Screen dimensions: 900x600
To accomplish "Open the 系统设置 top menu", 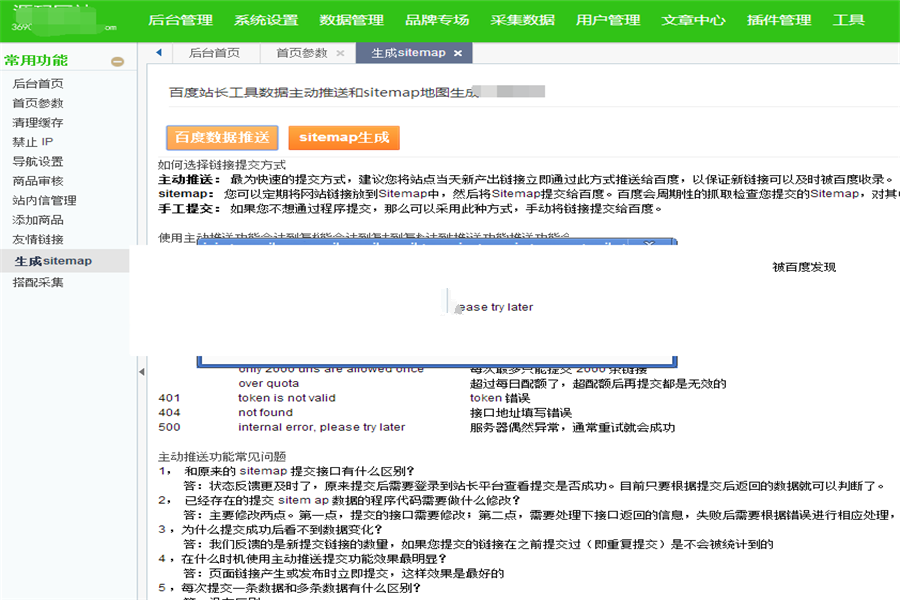I will click(266, 20).
